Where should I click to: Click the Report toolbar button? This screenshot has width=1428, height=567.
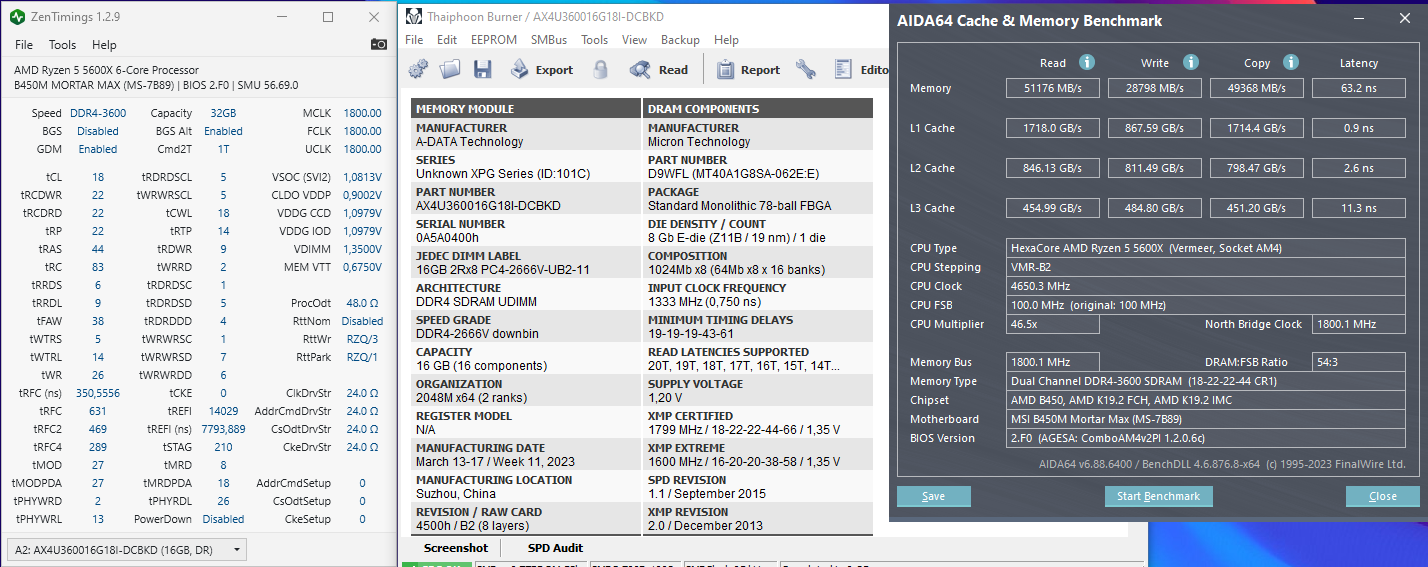click(x=746, y=69)
